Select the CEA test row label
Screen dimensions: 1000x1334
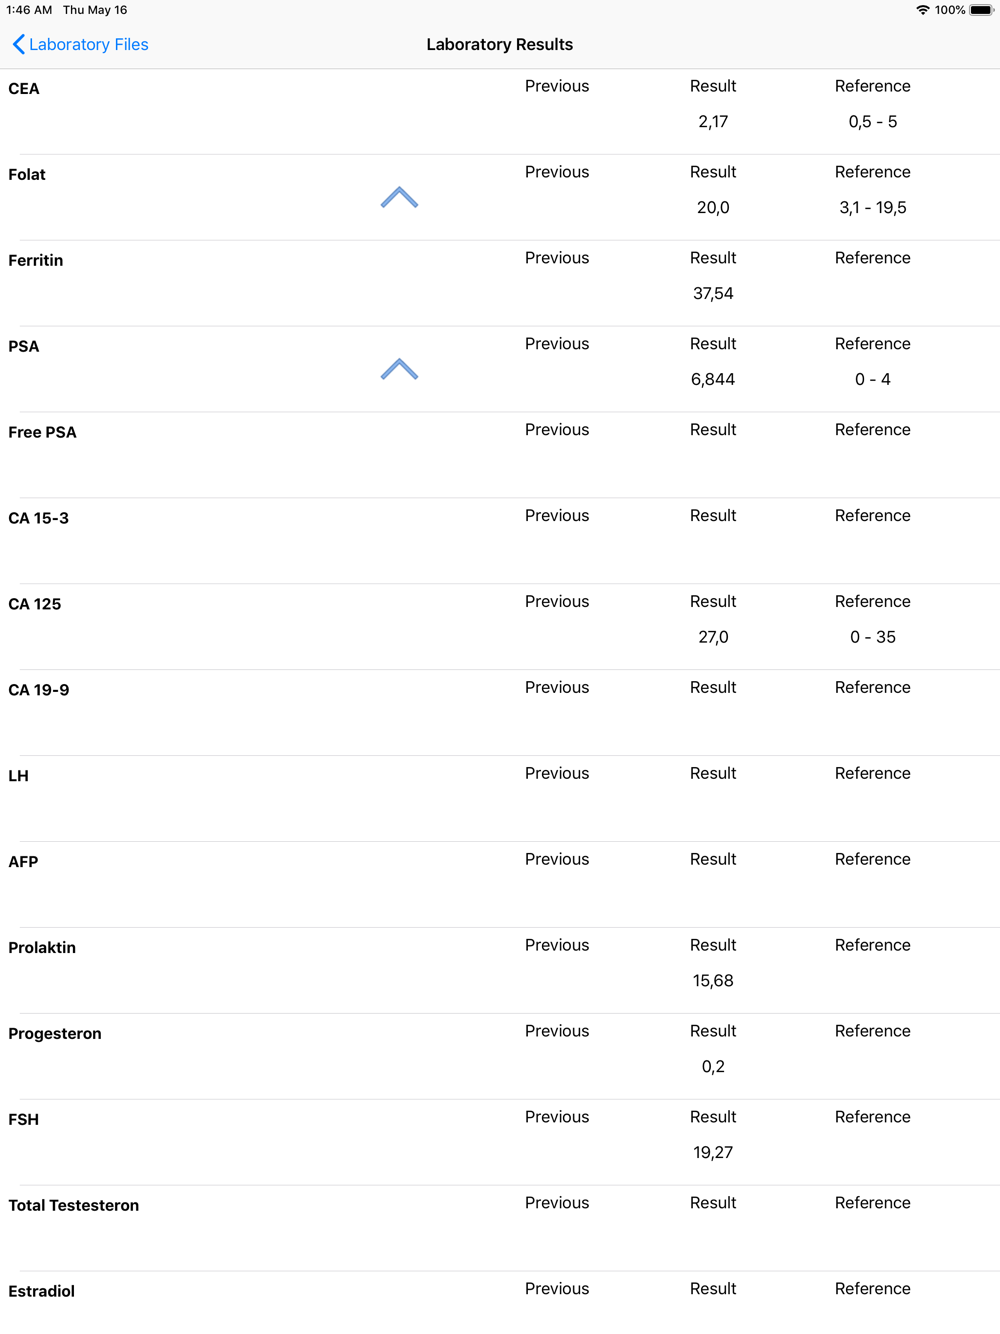coord(24,89)
